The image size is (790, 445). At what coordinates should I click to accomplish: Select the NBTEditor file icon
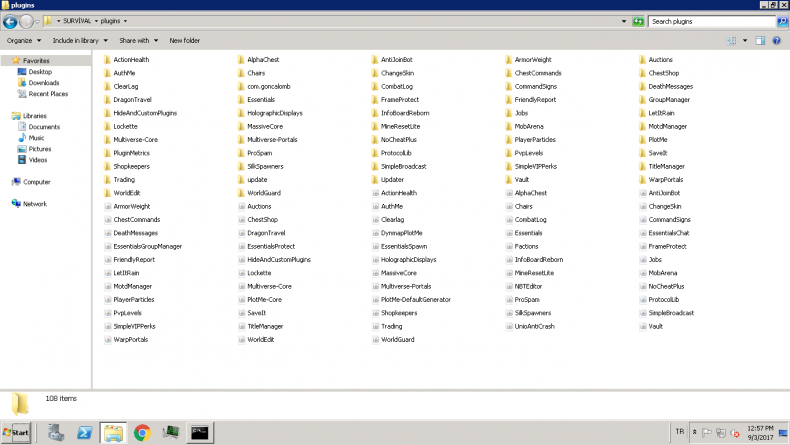509,286
